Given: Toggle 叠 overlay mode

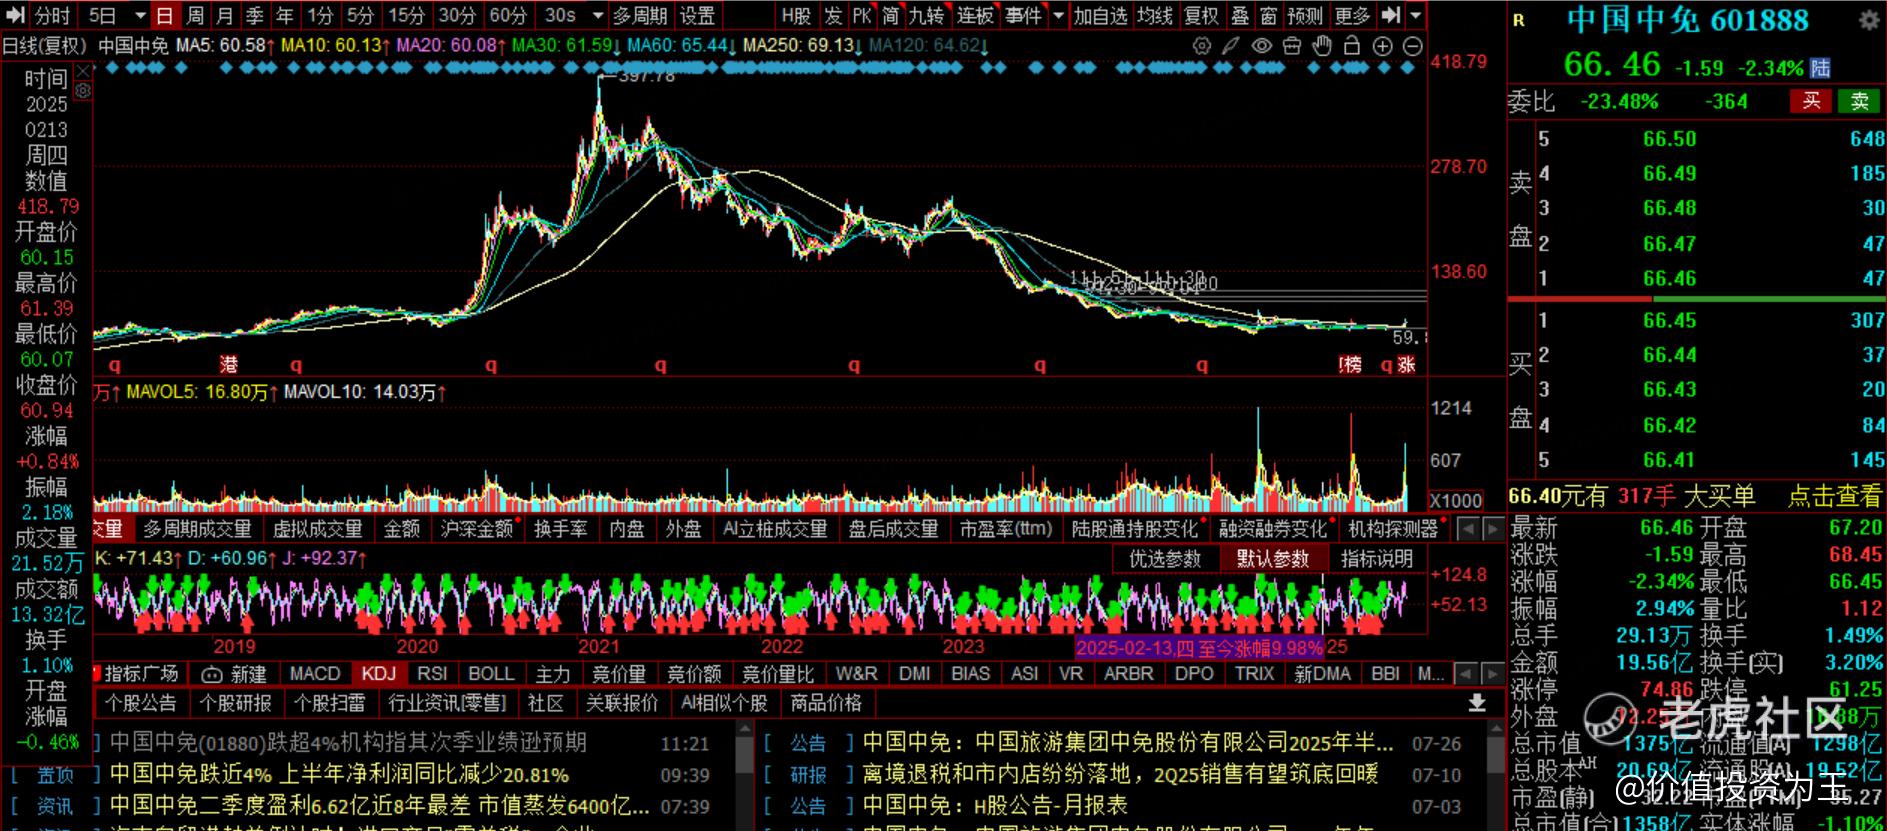Looking at the screenshot, I should 1240,16.
